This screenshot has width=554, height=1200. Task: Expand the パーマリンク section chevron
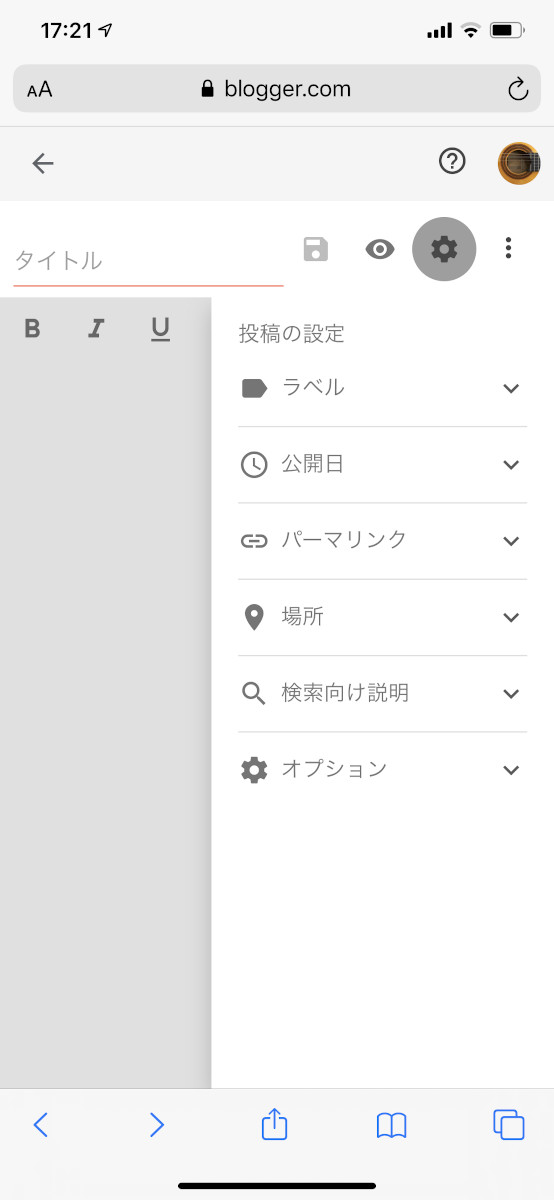point(511,541)
